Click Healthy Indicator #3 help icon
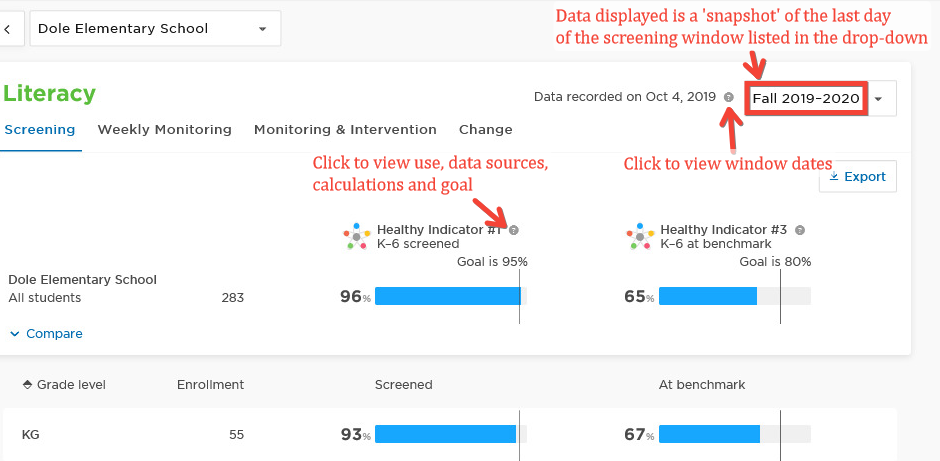The image size is (940, 461). [800, 230]
